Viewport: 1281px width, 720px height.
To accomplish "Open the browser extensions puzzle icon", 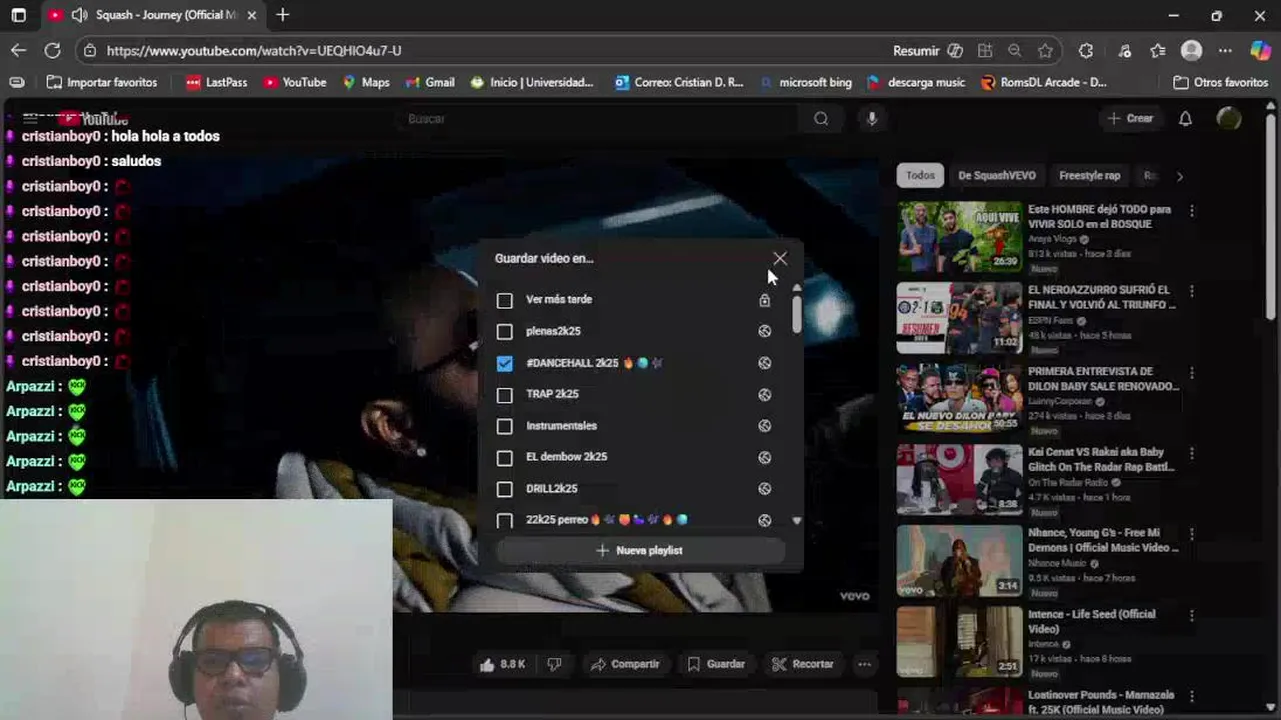I will coord(1086,51).
